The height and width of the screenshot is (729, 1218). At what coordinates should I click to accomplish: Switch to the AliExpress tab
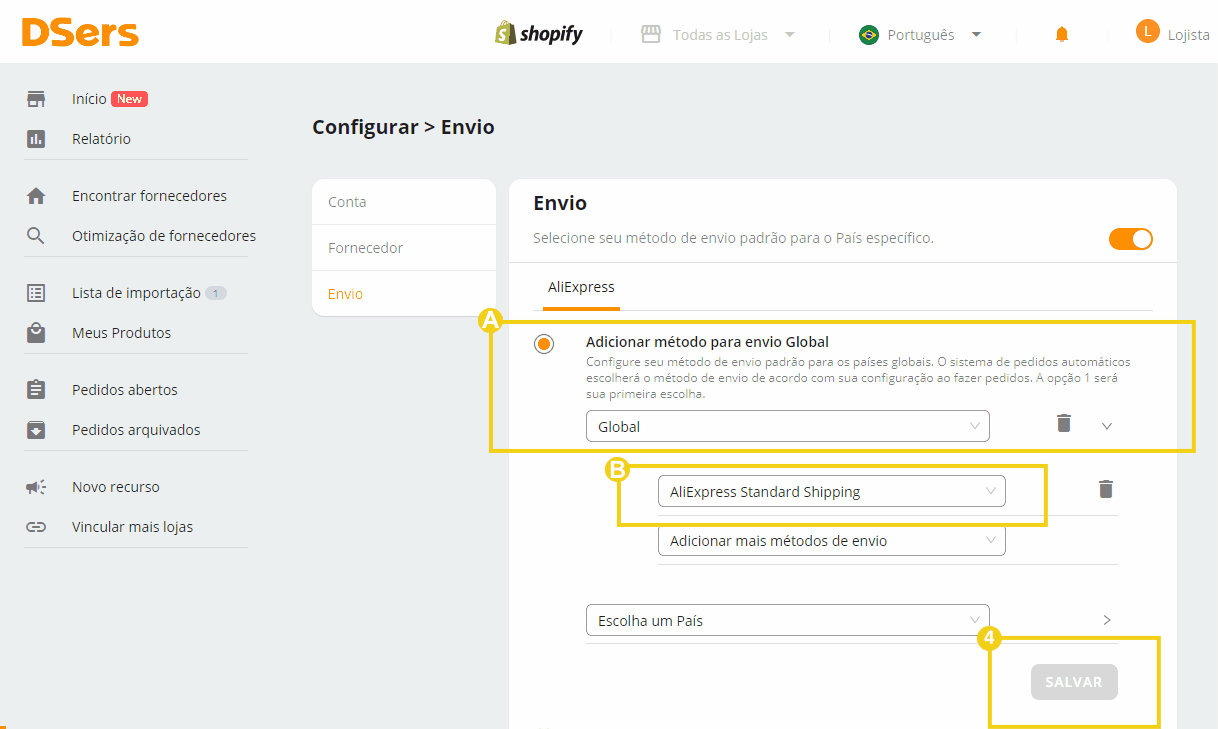point(581,287)
